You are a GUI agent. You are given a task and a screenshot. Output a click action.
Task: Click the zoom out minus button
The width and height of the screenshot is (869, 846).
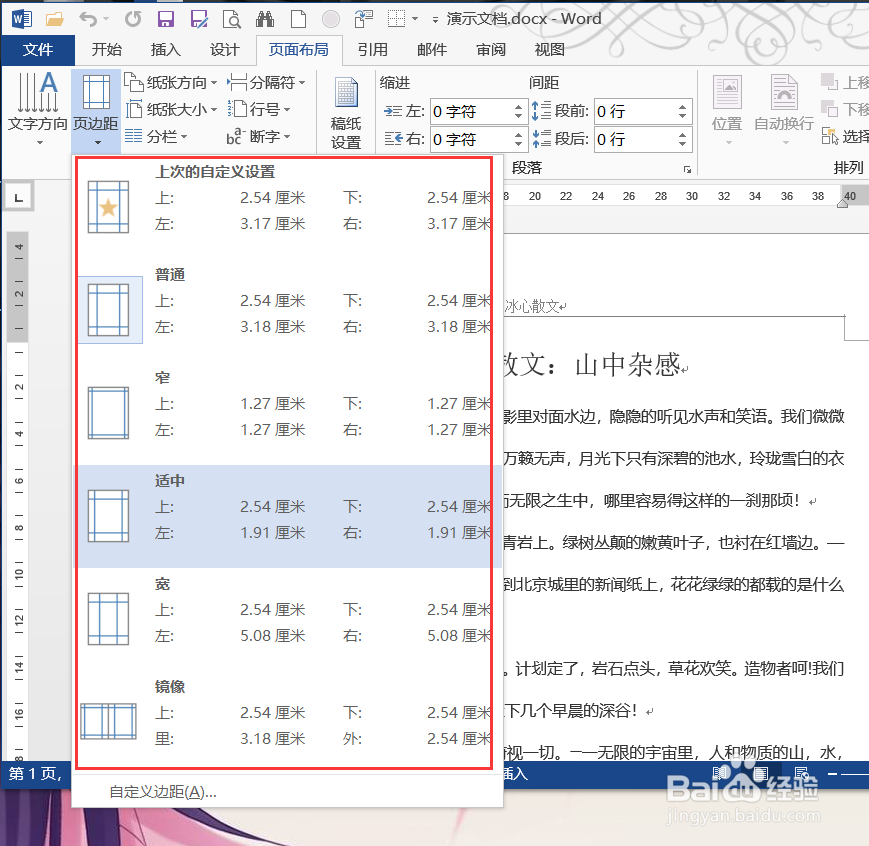832,773
